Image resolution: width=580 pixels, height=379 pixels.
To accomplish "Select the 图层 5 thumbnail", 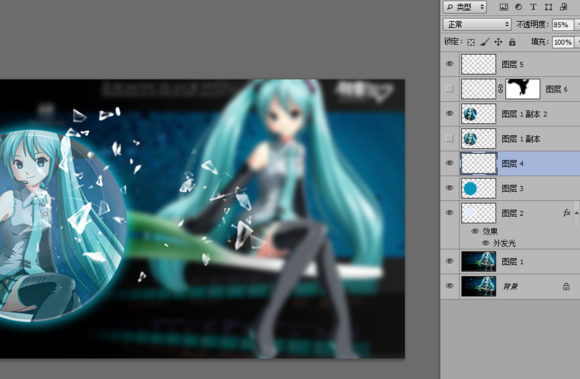I will click(478, 64).
